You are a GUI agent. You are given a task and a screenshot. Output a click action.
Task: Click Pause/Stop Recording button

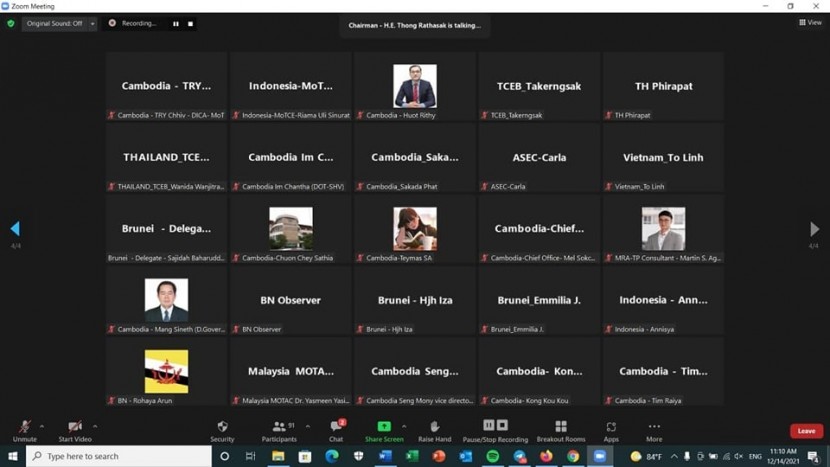[494, 430]
